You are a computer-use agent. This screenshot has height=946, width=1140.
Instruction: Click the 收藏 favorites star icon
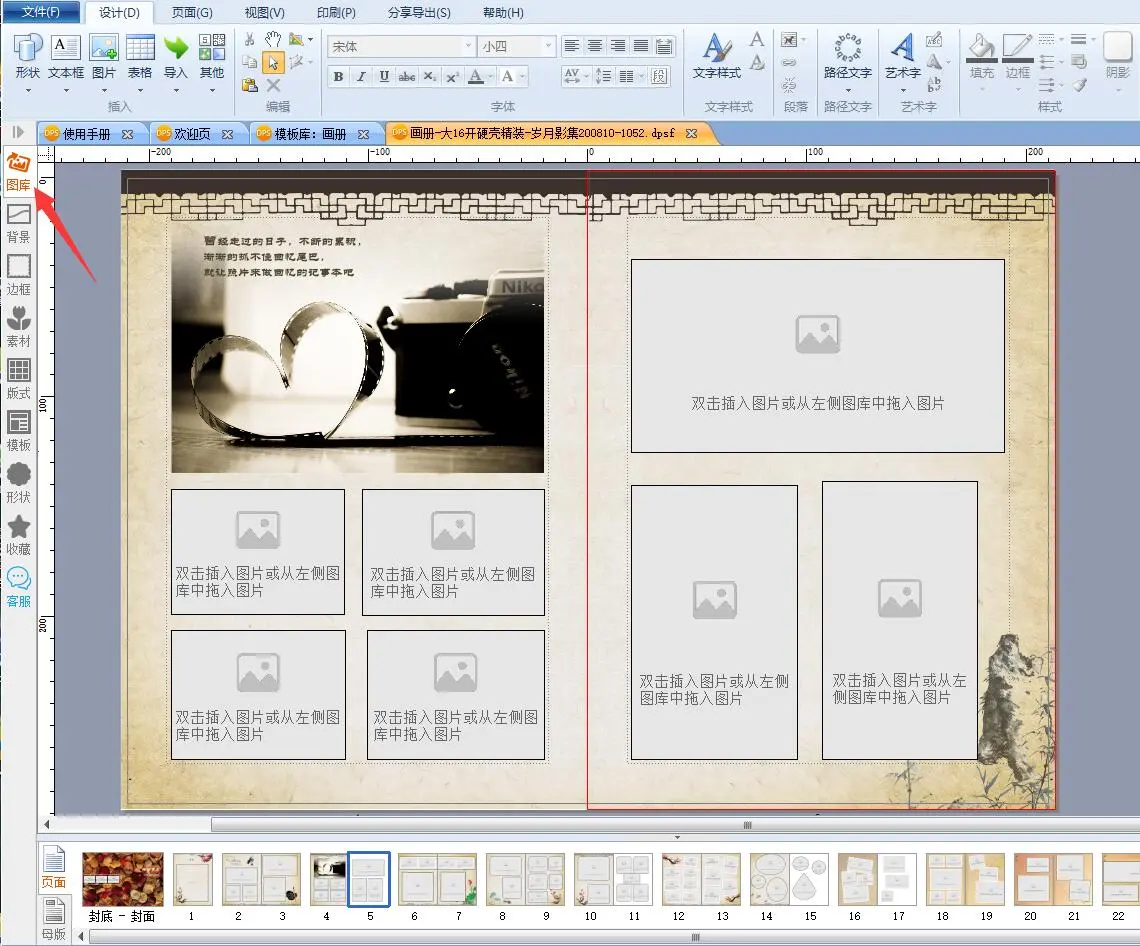pyautogui.click(x=18, y=534)
